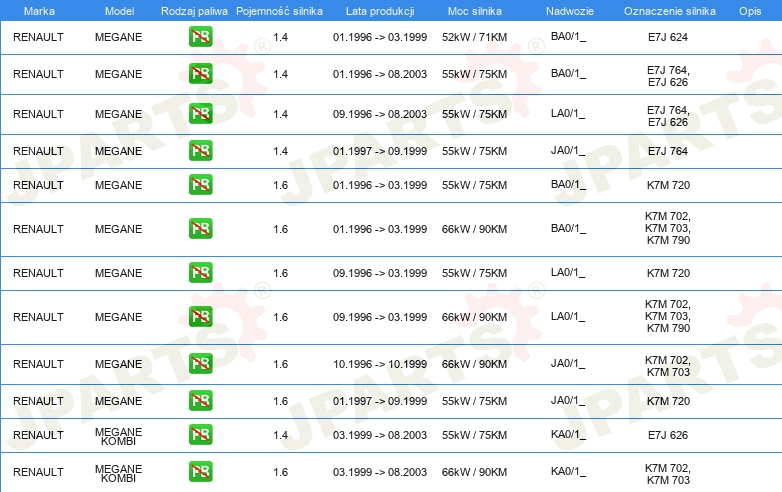This screenshot has width=782, height=492.
Task: Click the fuel icon in the BA0/1_ K7M 720 row
Action: (x=200, y=184)
